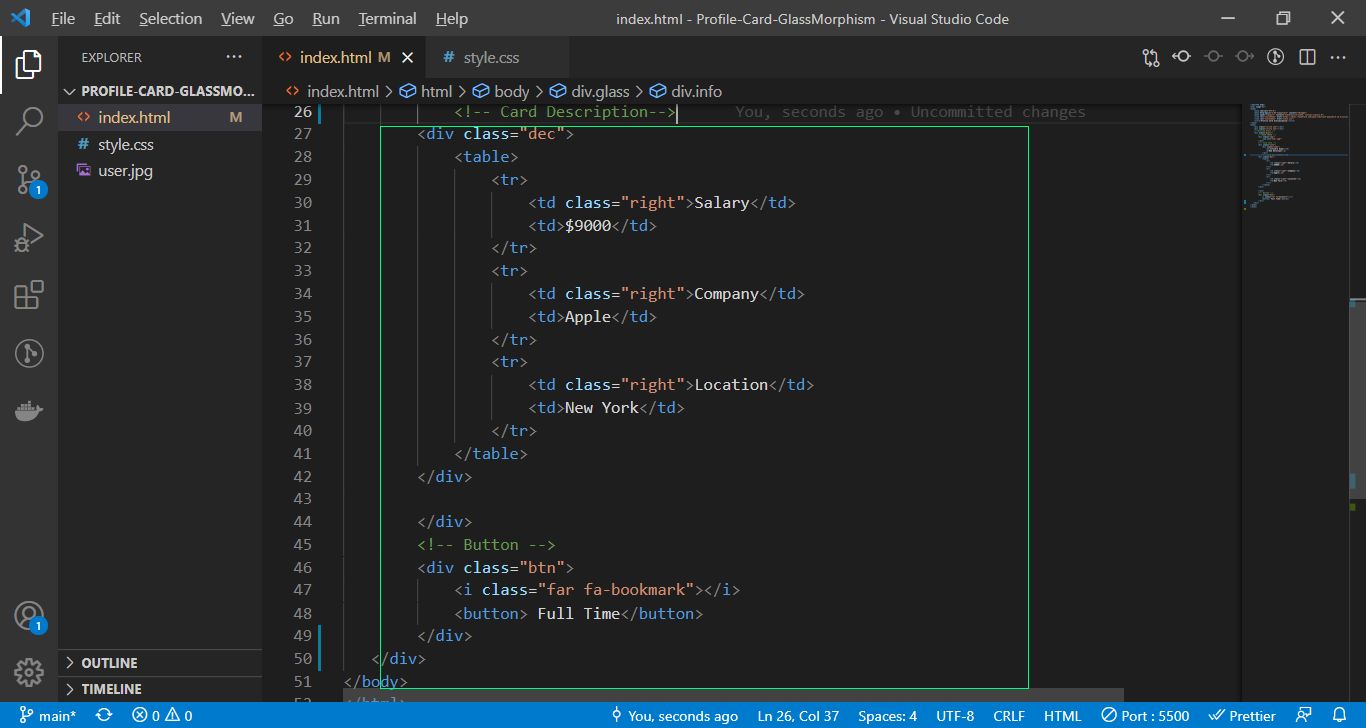Screen dimensions: 1366x728
Task: Open editor More Actions ellipsis
Action: pyautogui.click(x=1338, y=57)
